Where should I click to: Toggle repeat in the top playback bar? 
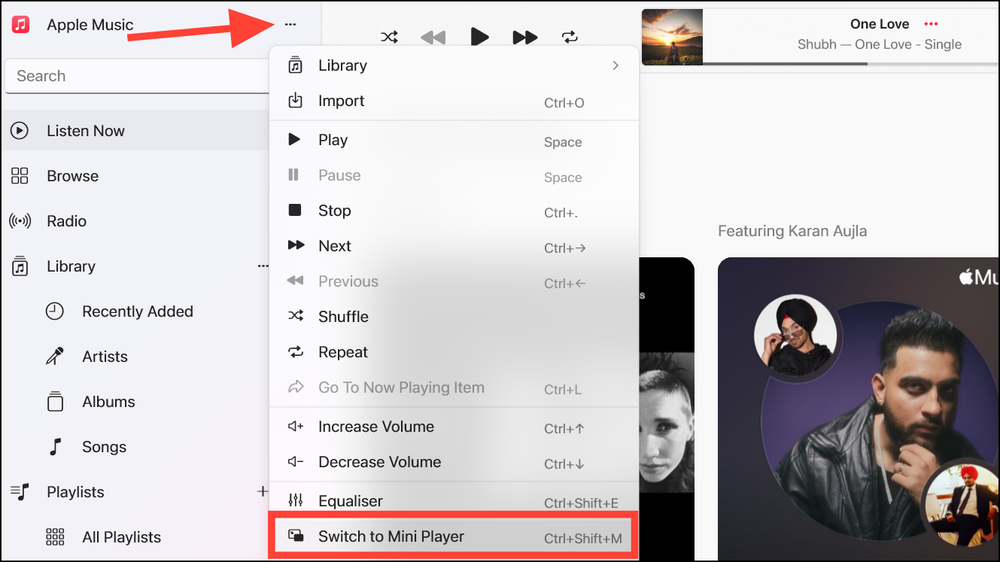[x=570, y=37]
